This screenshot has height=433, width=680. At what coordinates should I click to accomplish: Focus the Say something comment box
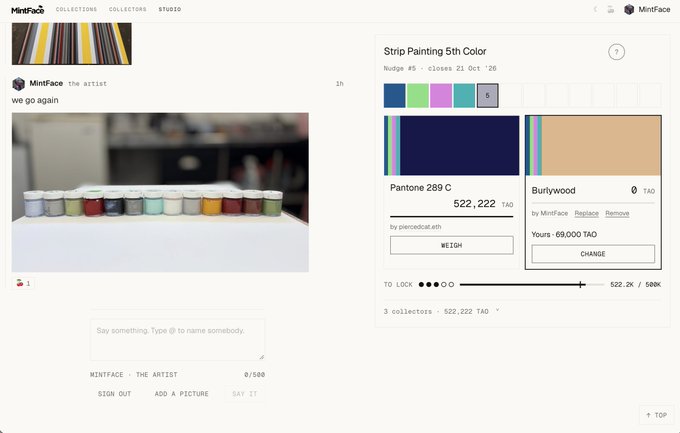tap(177, 340)
